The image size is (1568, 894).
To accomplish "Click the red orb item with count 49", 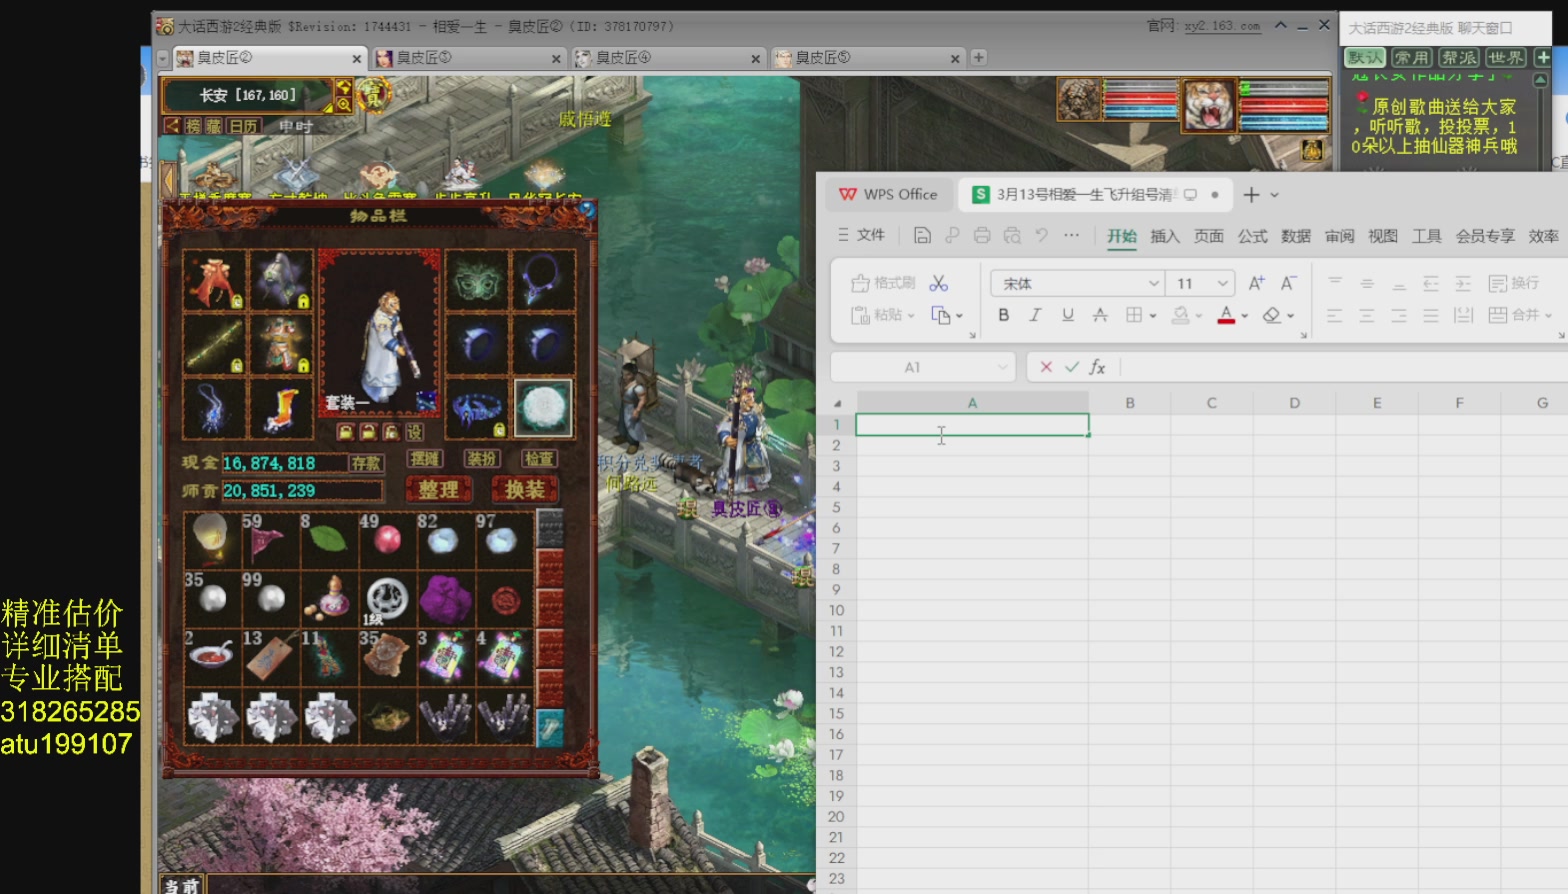I will [x=386, y=540].
